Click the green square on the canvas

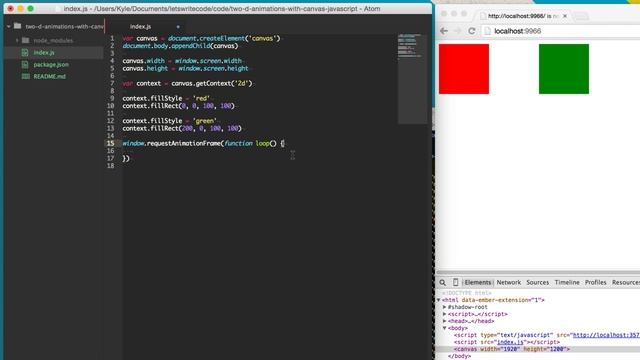pyautogui.click(x=564, y=69)
